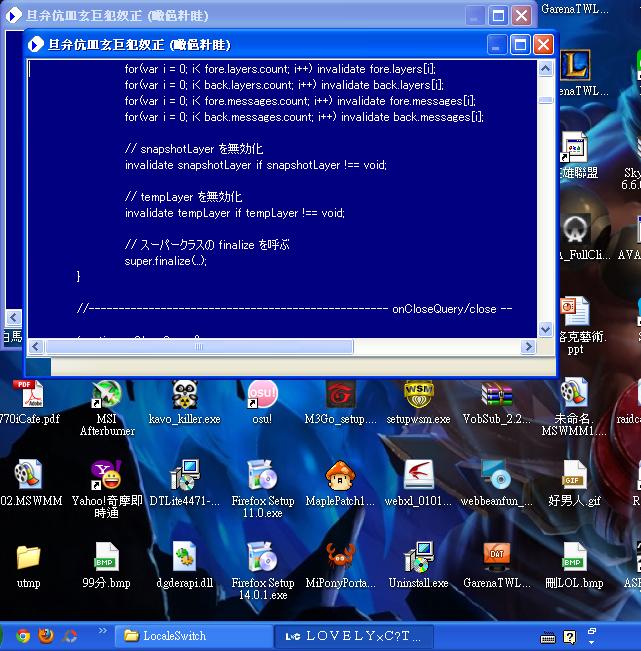
Task: Click back window's horizontal scroll left arrow
Action: pyautogui.click(x=13, y=318)
